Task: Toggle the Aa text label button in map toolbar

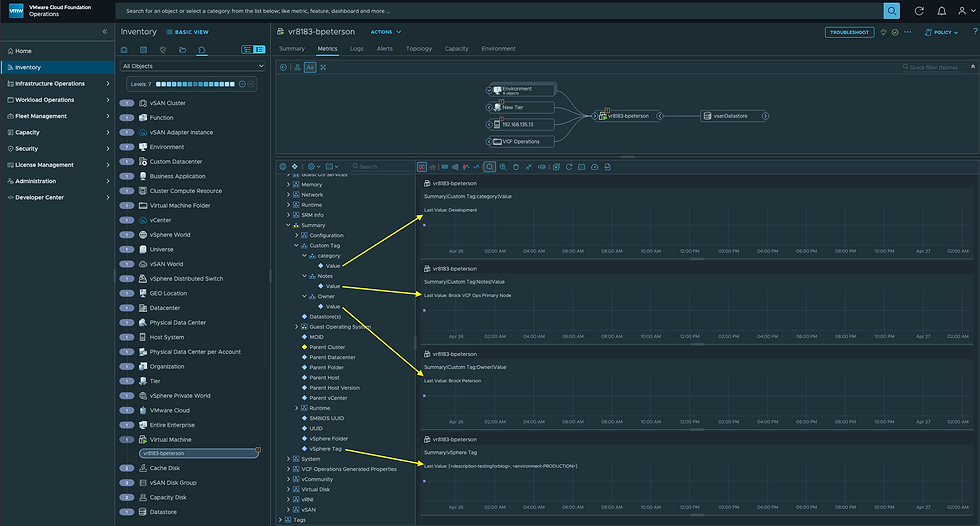Action: point(310,67)
